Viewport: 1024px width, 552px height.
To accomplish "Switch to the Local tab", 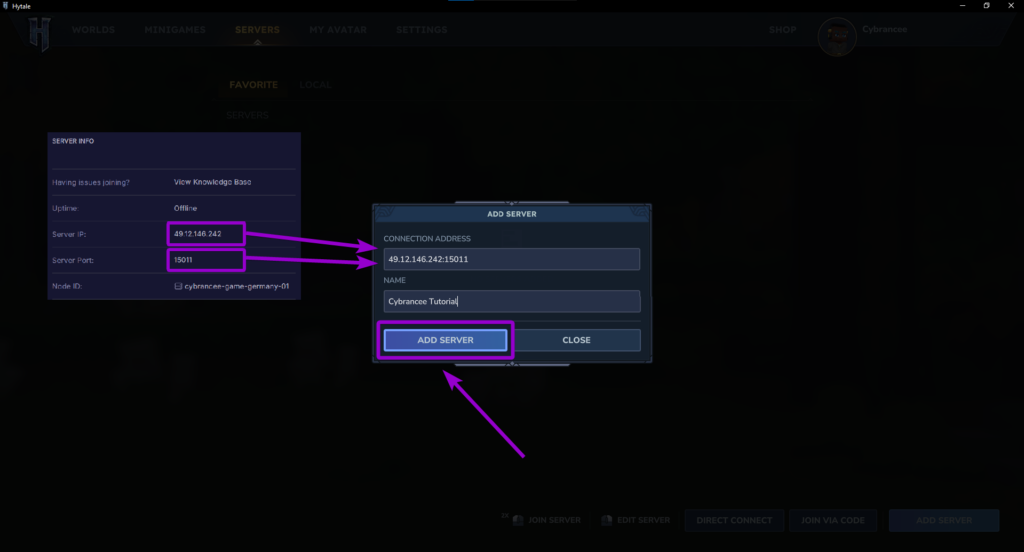I will pyautogui.click(x=315, y=85).
